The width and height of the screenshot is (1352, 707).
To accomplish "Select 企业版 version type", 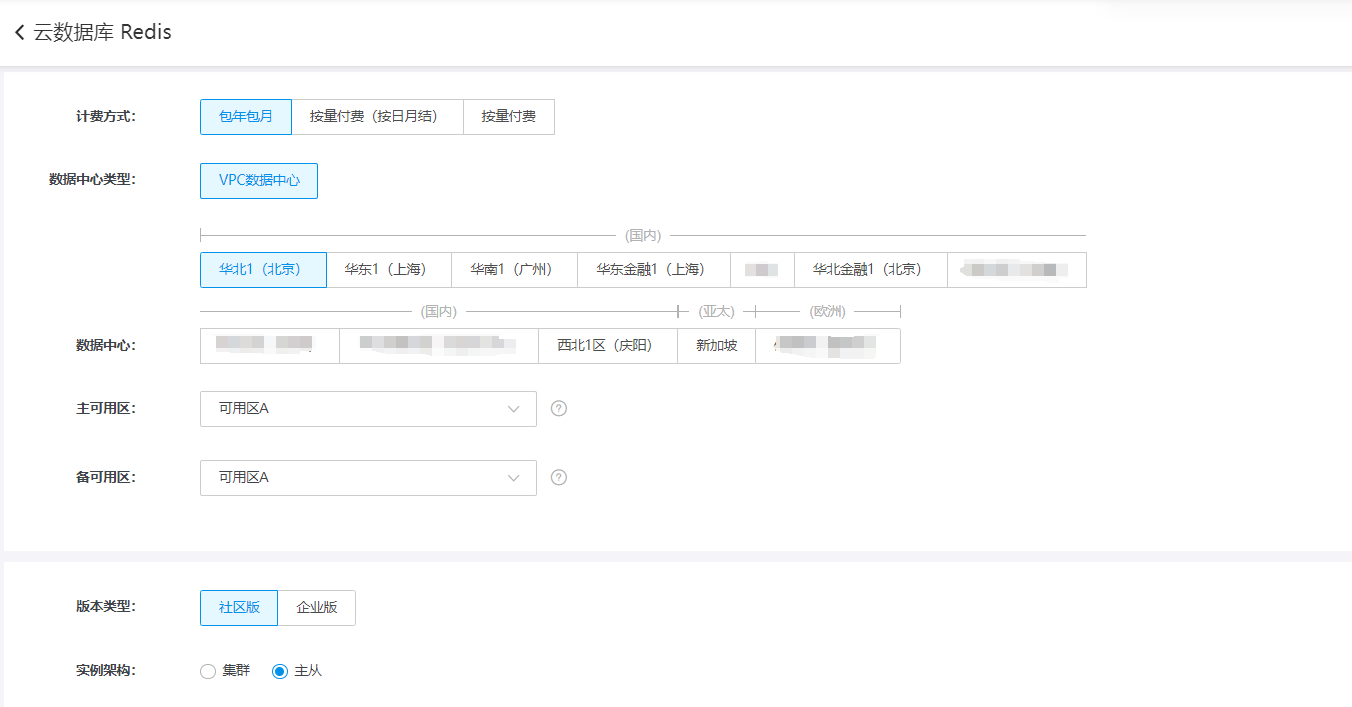I will click(x=316, y=607).
